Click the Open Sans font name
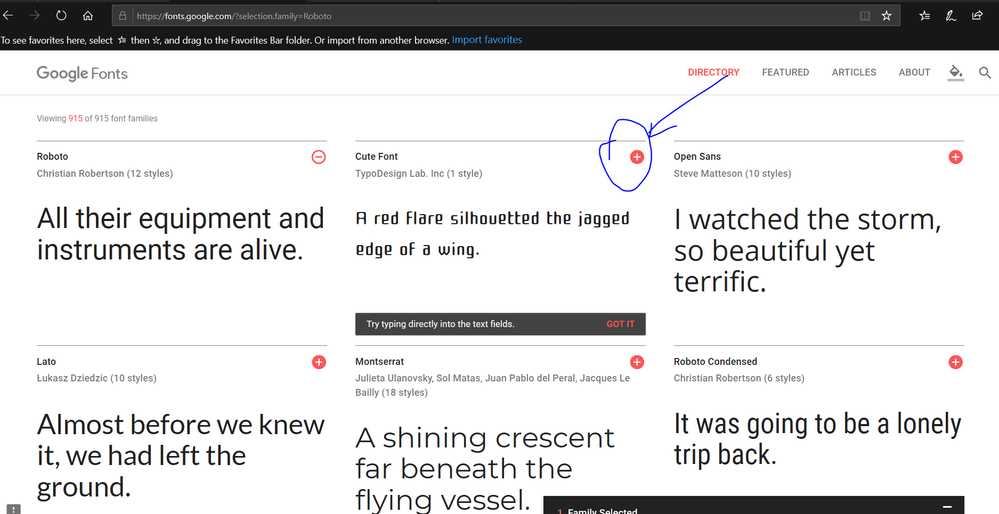 pyautogui.click(x=697, y=157)
